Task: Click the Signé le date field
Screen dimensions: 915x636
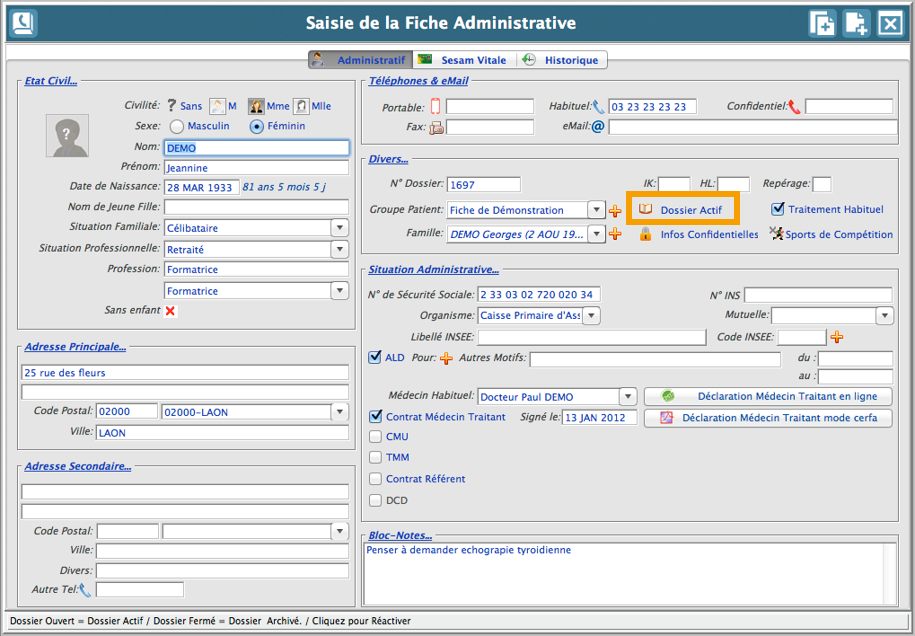Action: pyautogui.click(x=599, y=418)
